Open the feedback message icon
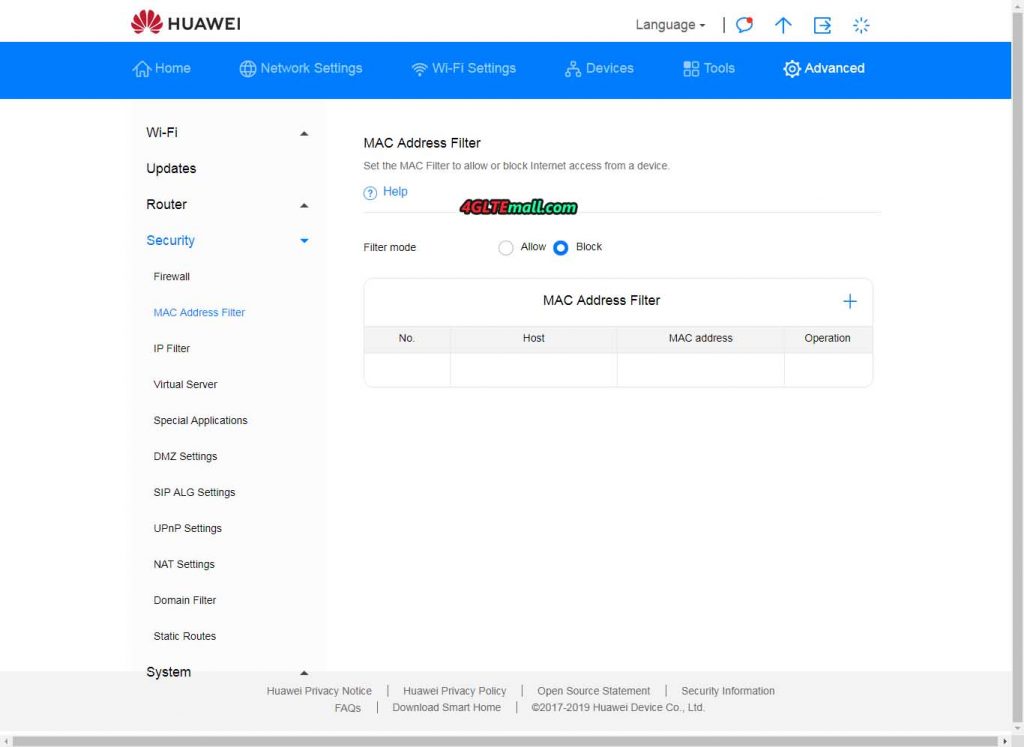This screenshot has height=747, width=1024. [x=743, y=24]
